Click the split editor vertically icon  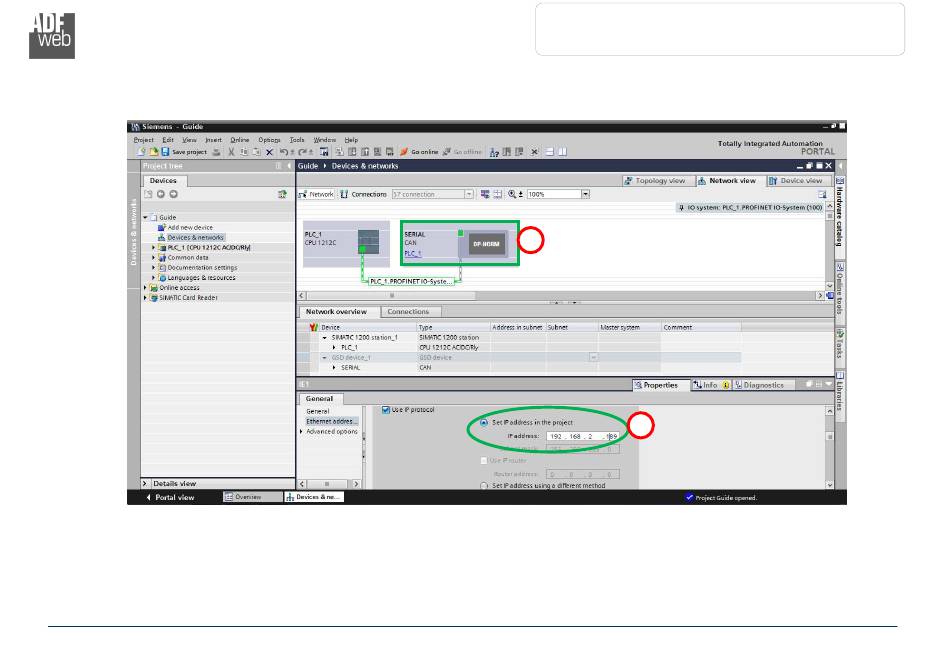[562, 151]
